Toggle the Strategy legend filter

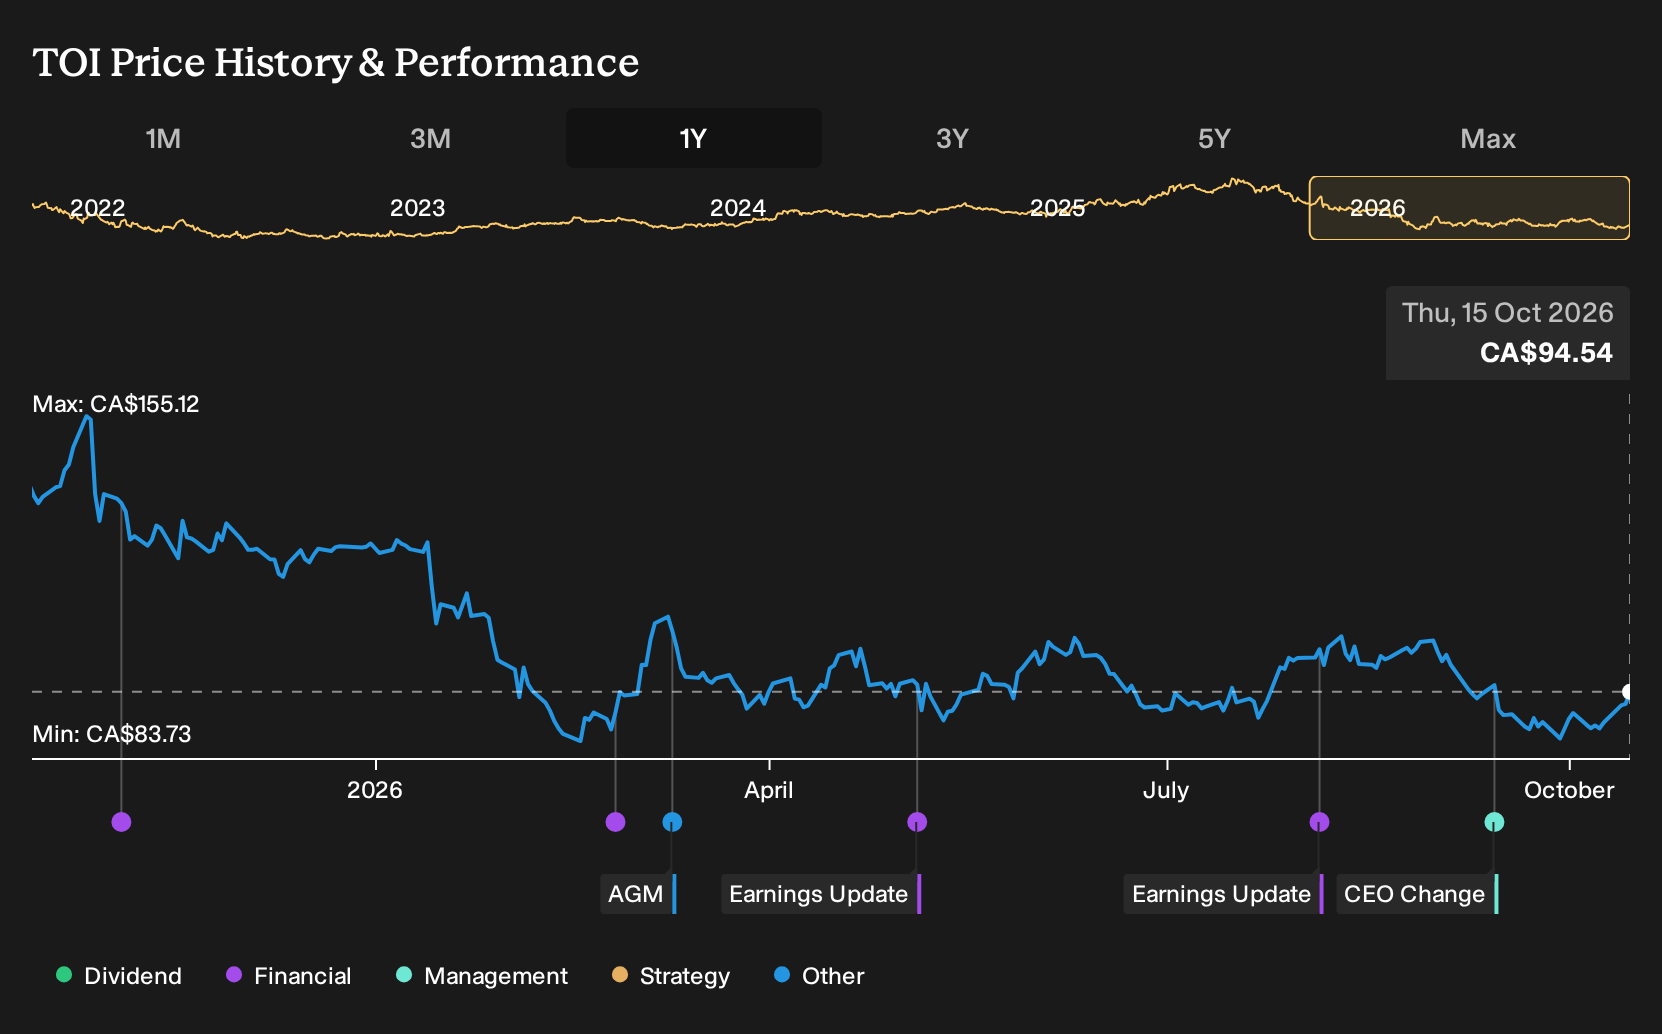670,976
